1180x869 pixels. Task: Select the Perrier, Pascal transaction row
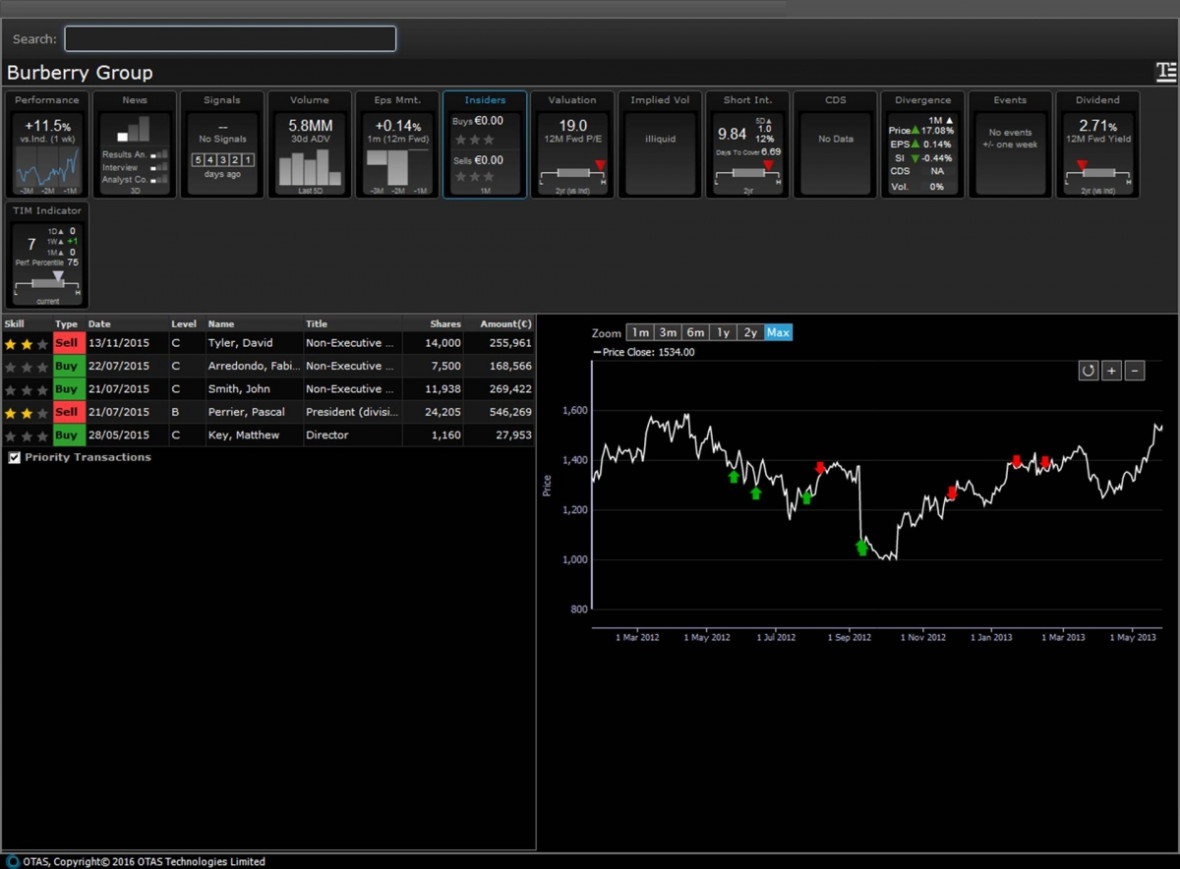click(268, 412)
